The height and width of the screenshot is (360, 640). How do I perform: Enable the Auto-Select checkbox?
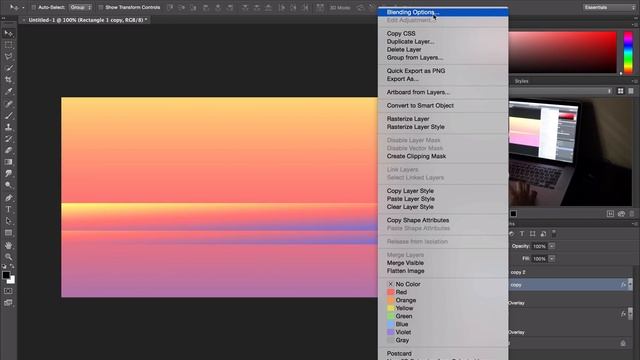tap(34, 7)
